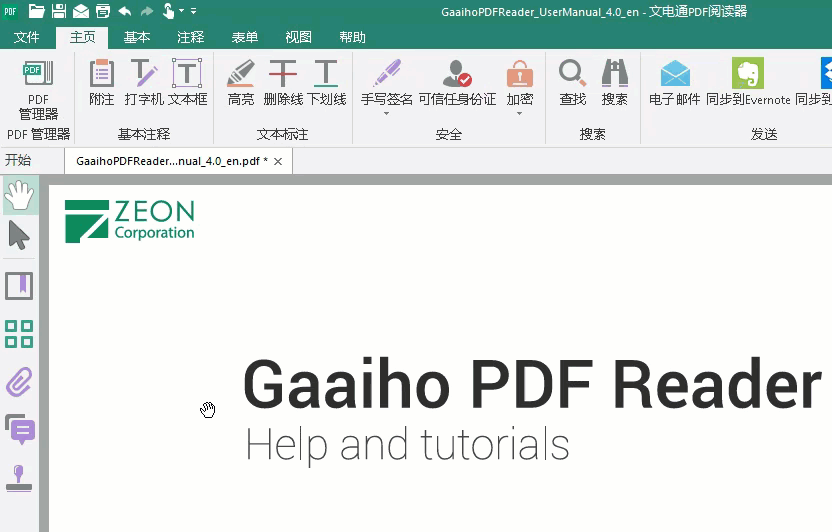This screenshot has width=832, height=532.
Task: Open 搜索 search with binoculars icon
Action: point(614,82)
